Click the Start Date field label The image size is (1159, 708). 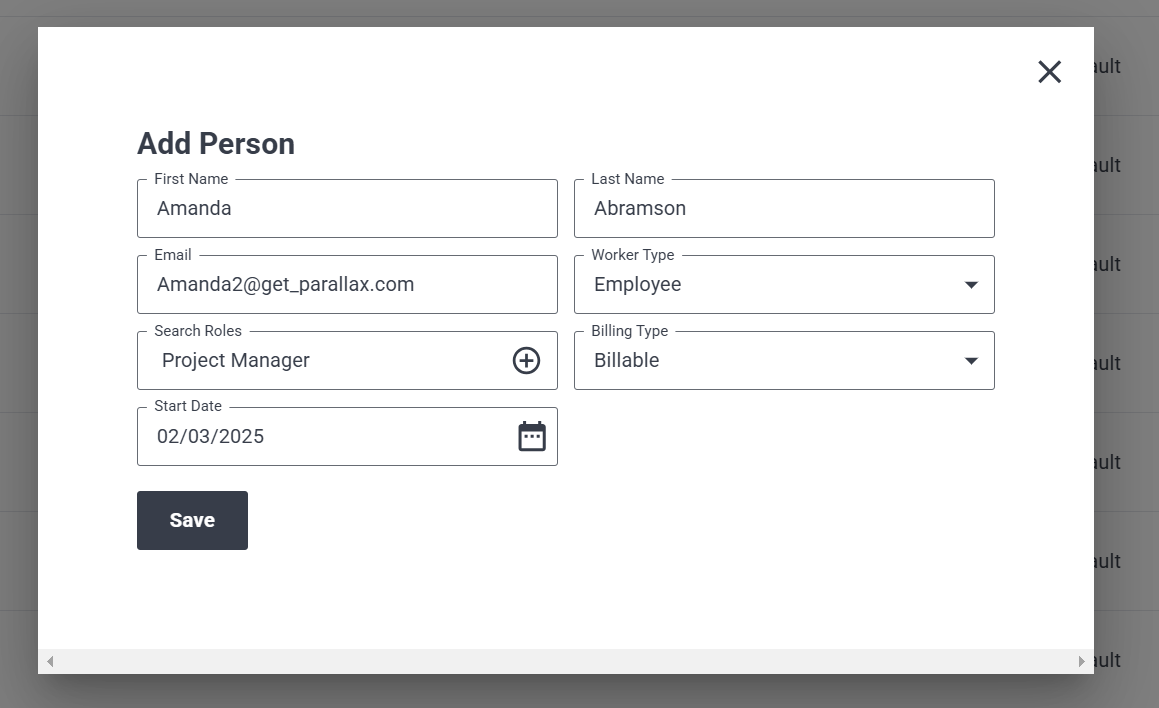click(x=188, y=406)
